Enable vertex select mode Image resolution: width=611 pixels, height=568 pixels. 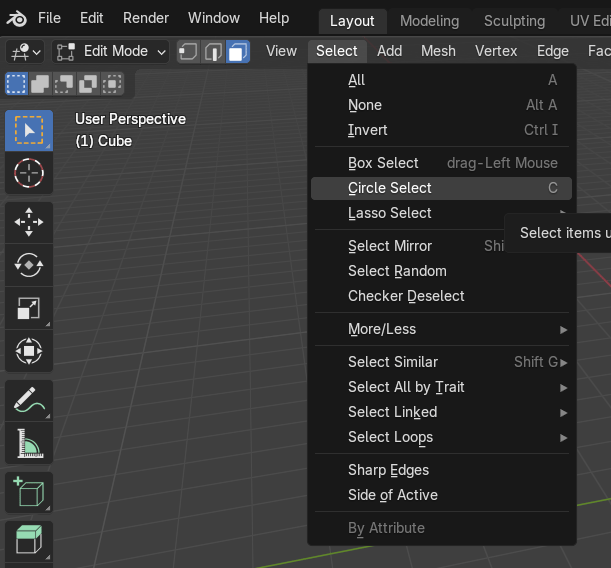click(x=188, y=51)
